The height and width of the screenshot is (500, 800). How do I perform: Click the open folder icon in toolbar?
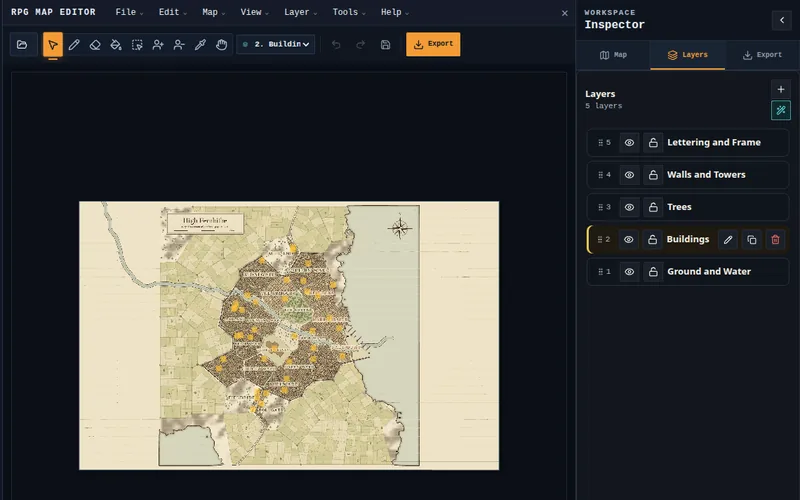(x=22, y=45)
